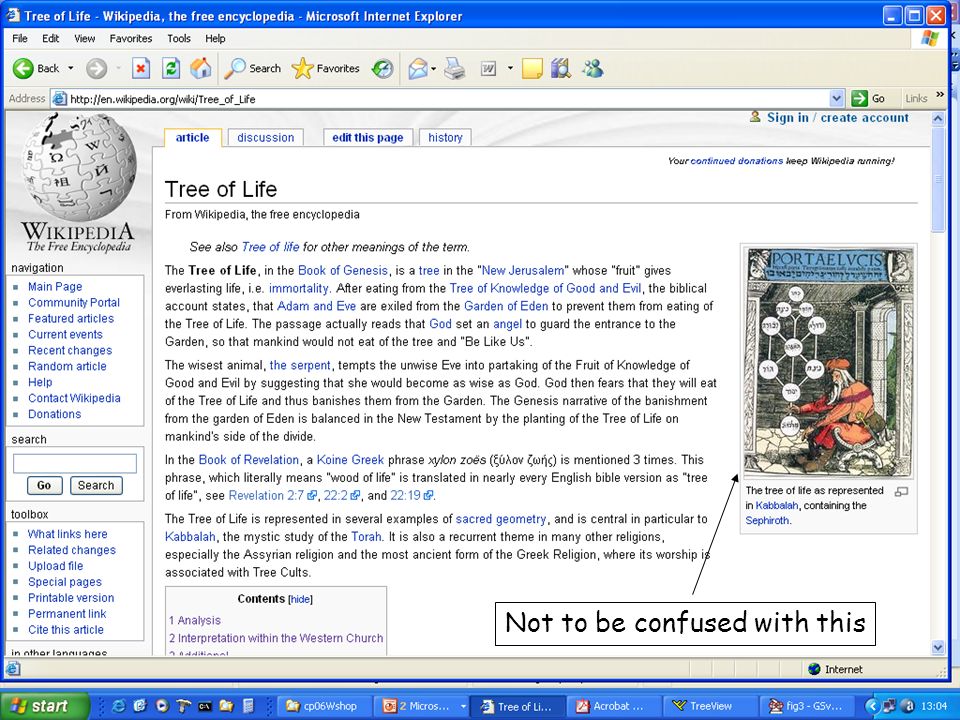The height and width of the screenshot is (720, 960).
Task: Open the File menu
Action: click(20, 38)
